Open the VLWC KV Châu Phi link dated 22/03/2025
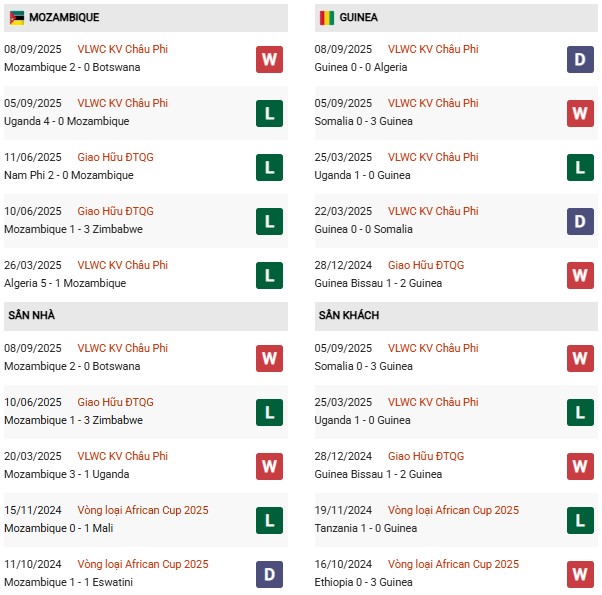The image size is (602, 595). (433, 211)
